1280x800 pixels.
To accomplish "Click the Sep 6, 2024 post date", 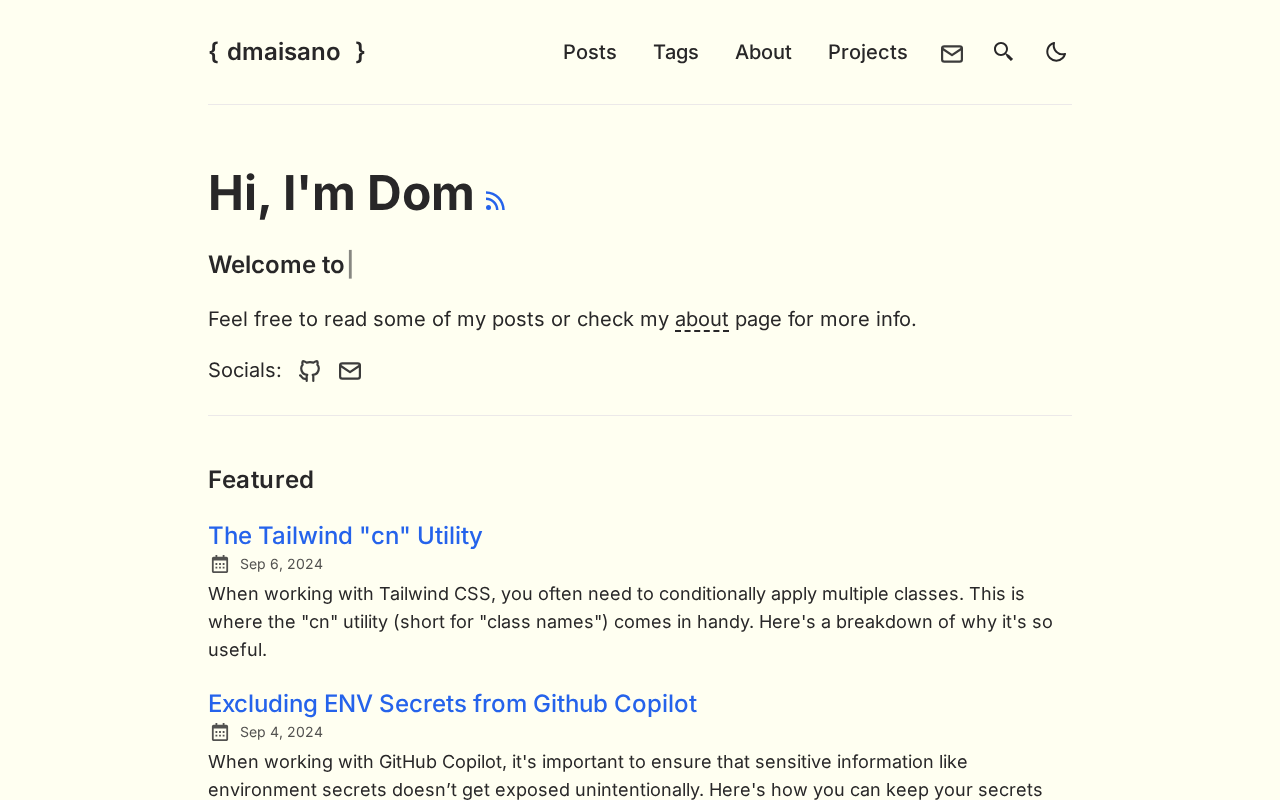I will 281,564.
